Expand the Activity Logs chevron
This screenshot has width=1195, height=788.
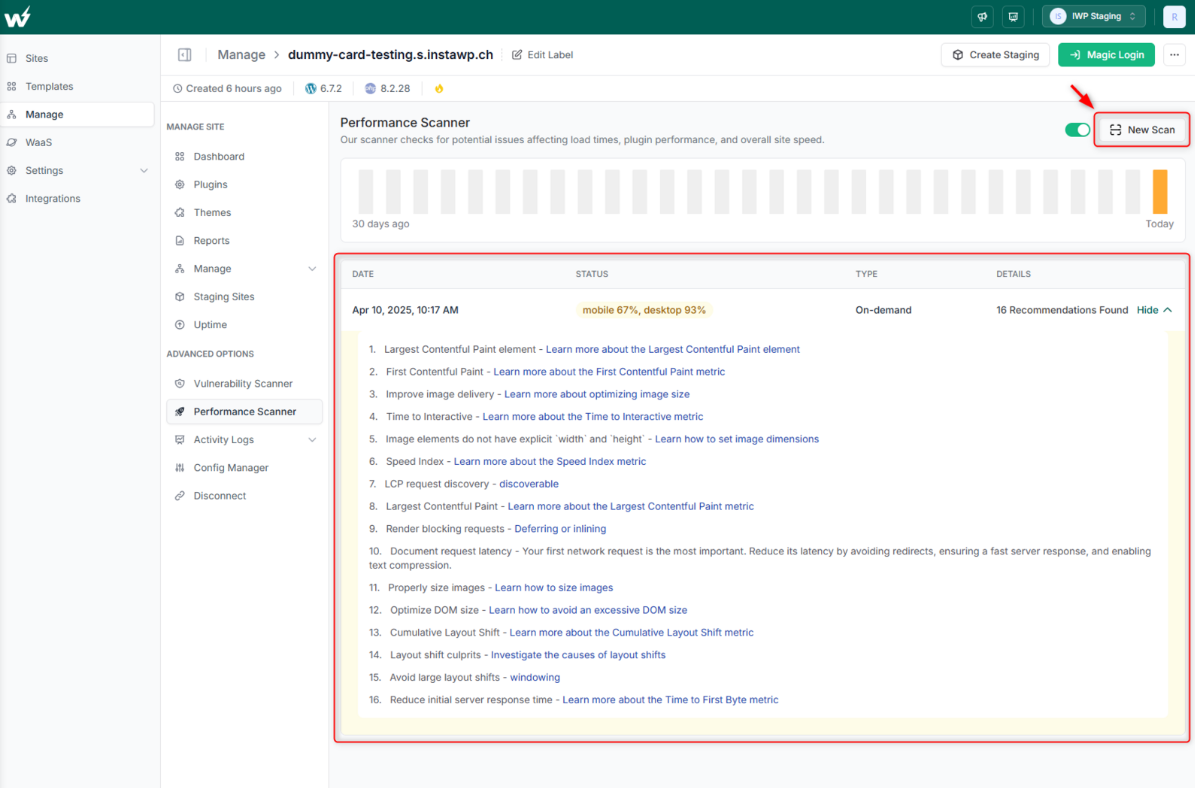[312, 440]
